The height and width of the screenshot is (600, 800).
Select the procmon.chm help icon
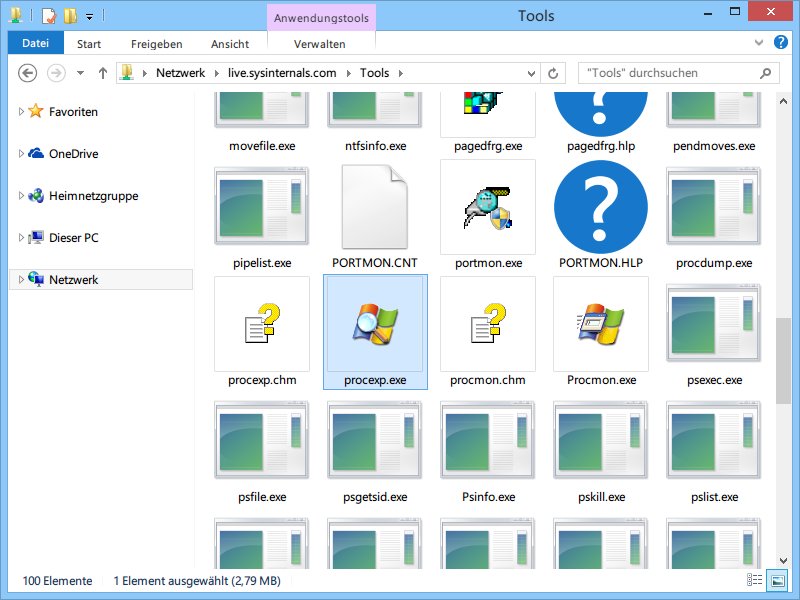click(488, 323)
